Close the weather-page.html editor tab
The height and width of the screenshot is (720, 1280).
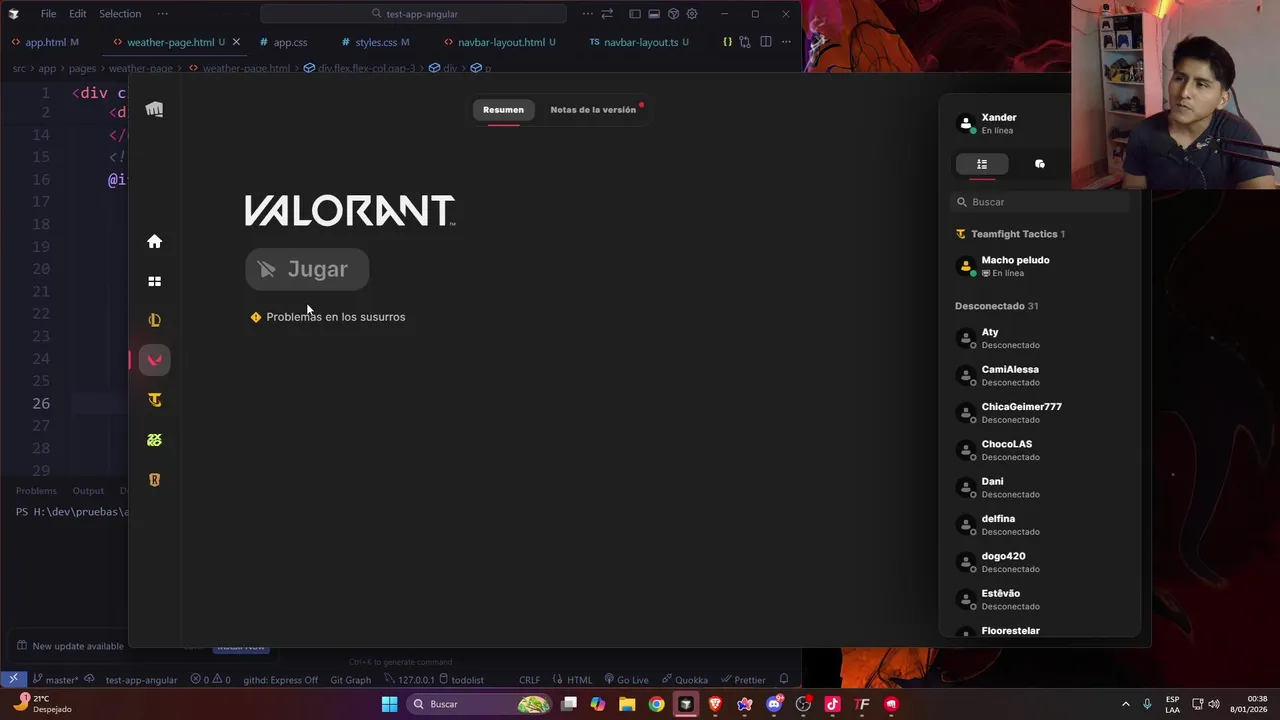(x=236, y=42)
